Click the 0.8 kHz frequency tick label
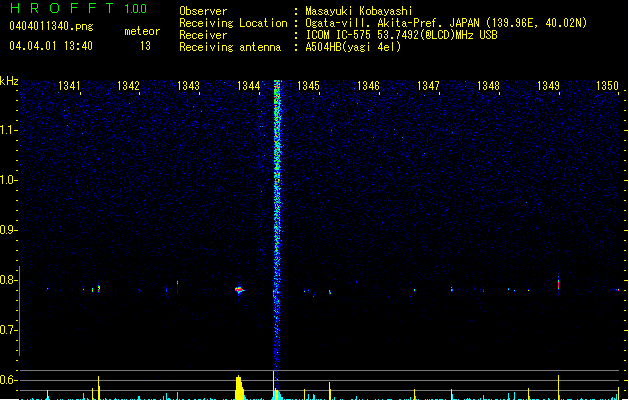629x400 pixels. coord(8,280)
